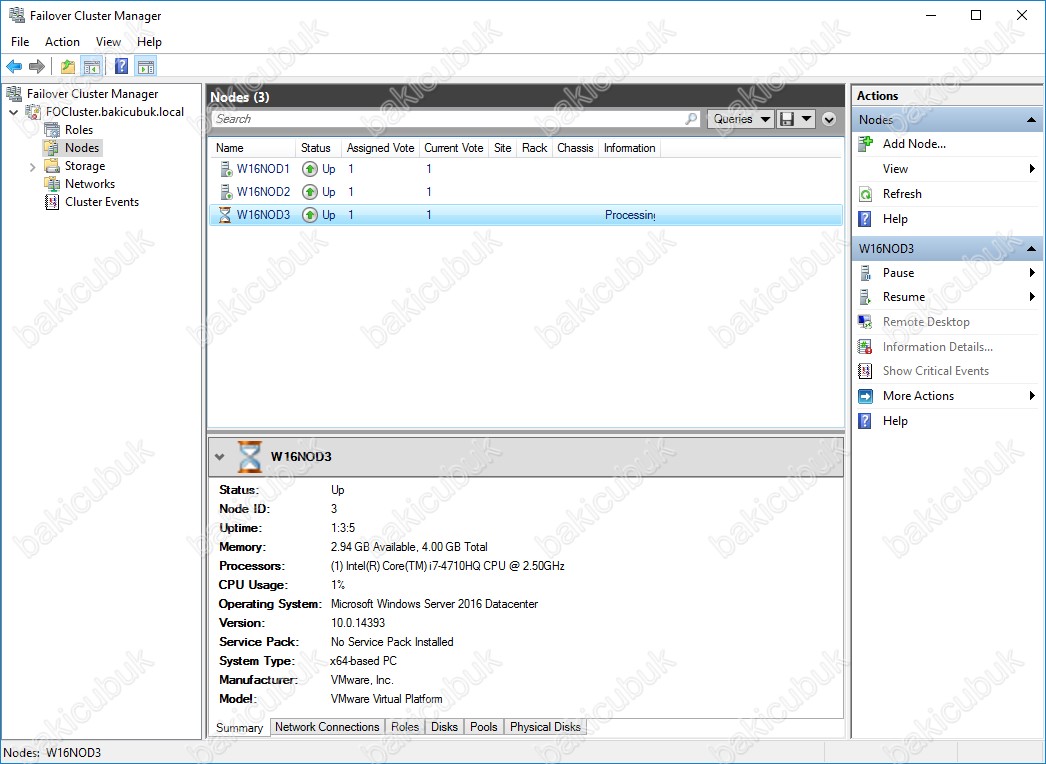This screenshot has height=764, width=1046.
Task: Sort by the Assigned Vote column header
Action: point(380,148)
